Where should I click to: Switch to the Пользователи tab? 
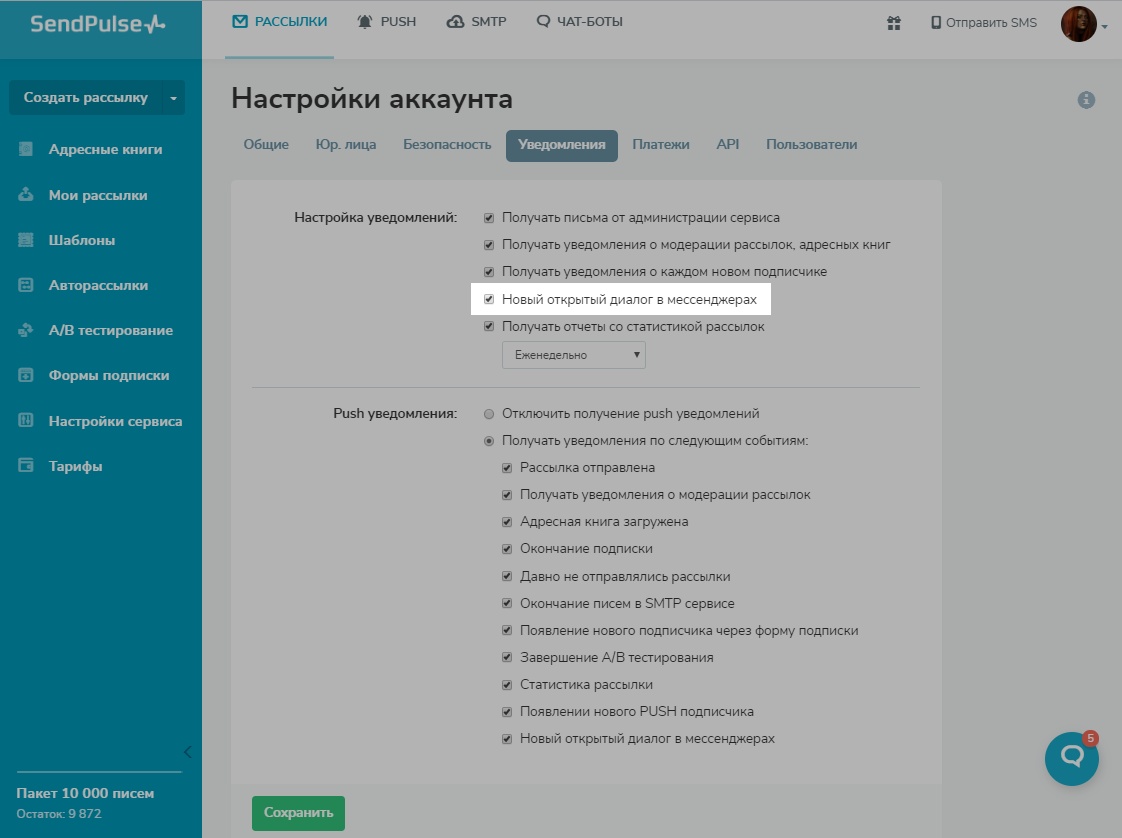811,145
